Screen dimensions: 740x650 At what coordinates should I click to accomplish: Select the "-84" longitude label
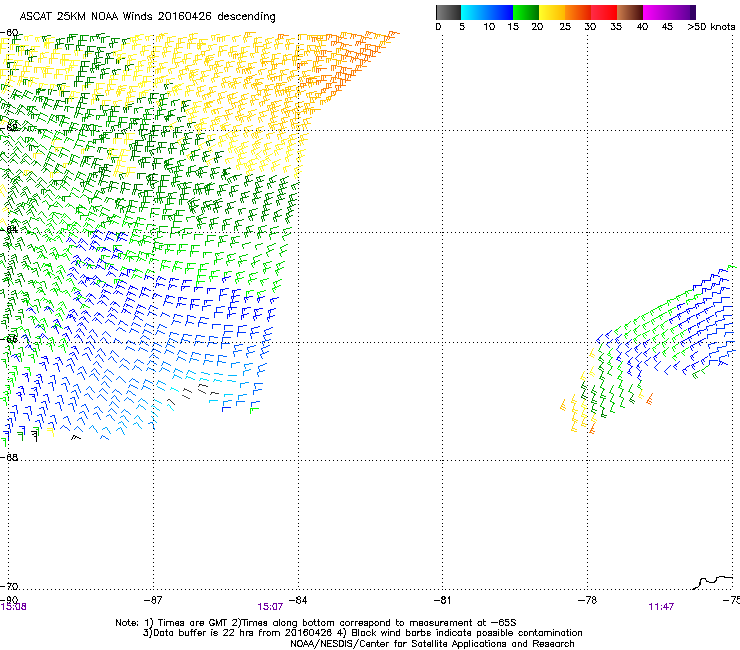pos(298,600)
